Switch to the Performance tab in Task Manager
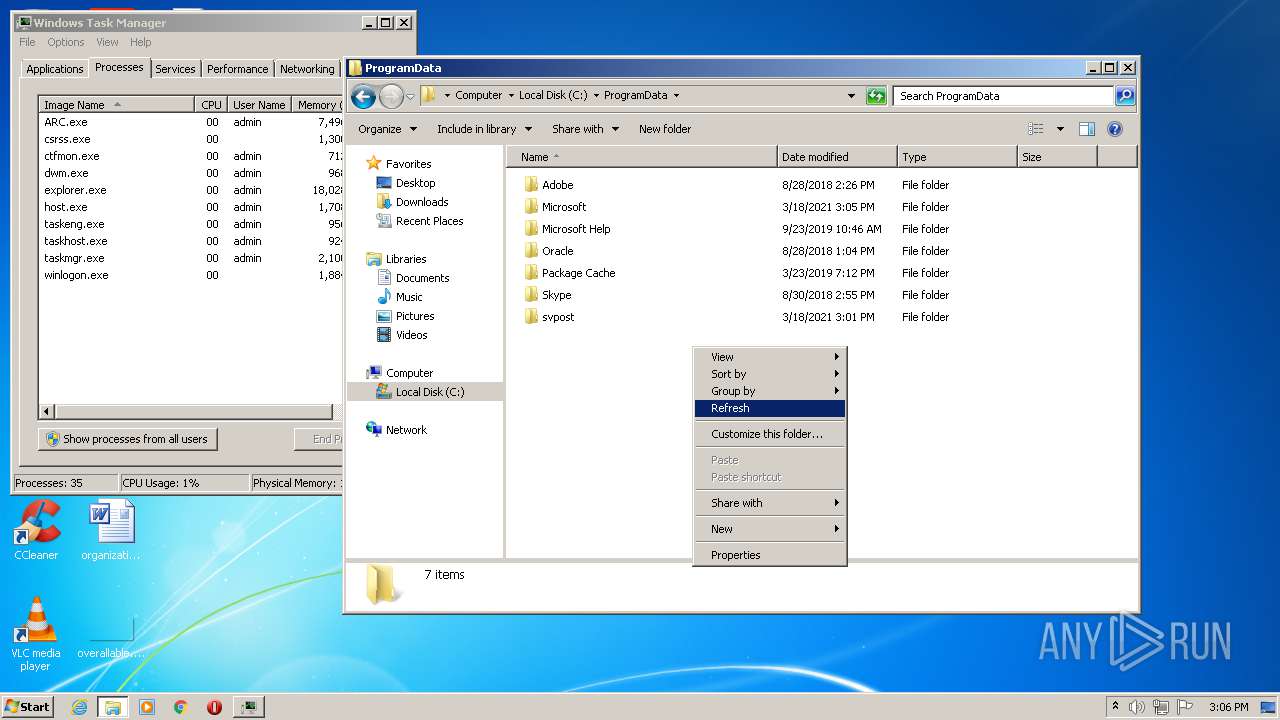 coord(237,69)
